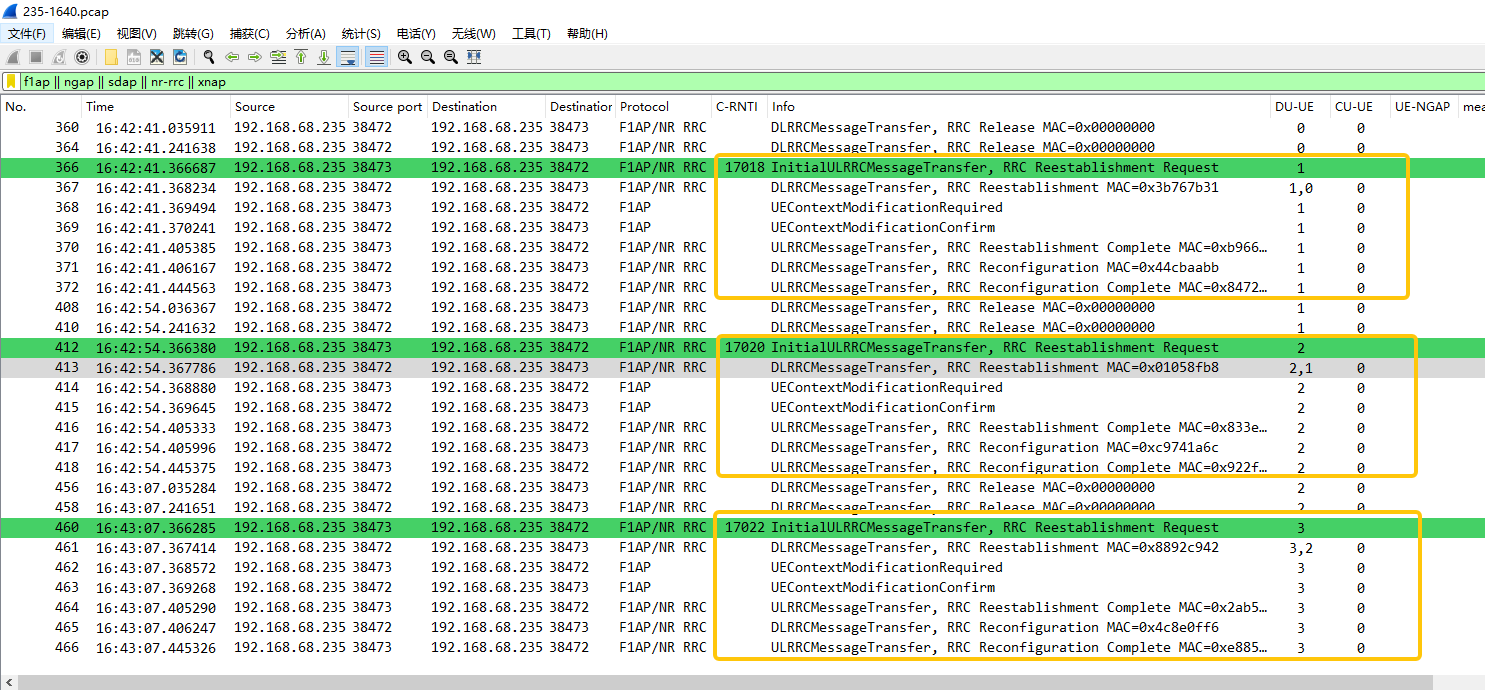
Task: Open the 电话(Y) menu
Action: point(416,34)
